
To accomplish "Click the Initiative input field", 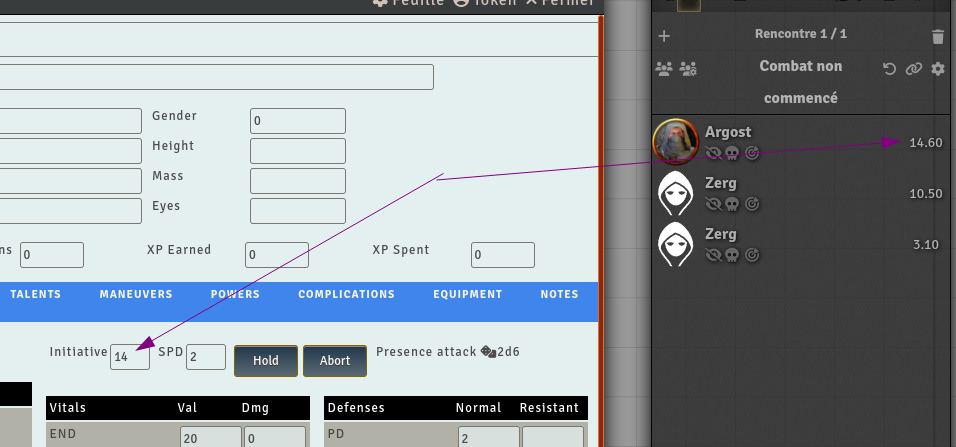I will [130, 356].
